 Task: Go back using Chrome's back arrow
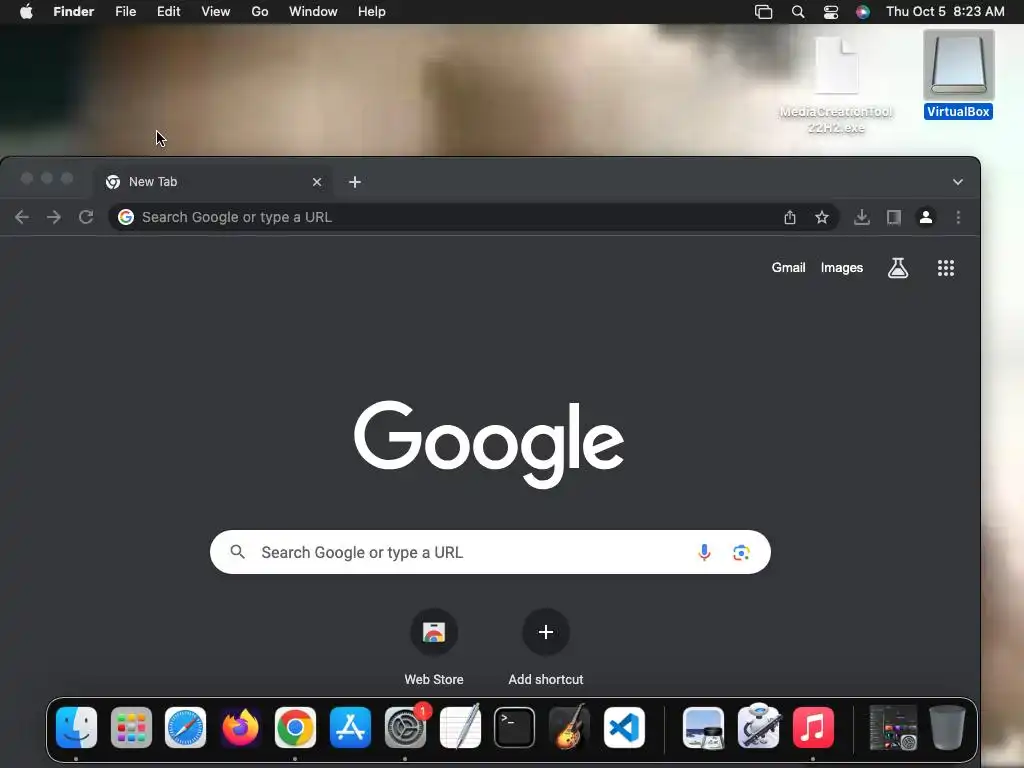click(x=22, y=217)
